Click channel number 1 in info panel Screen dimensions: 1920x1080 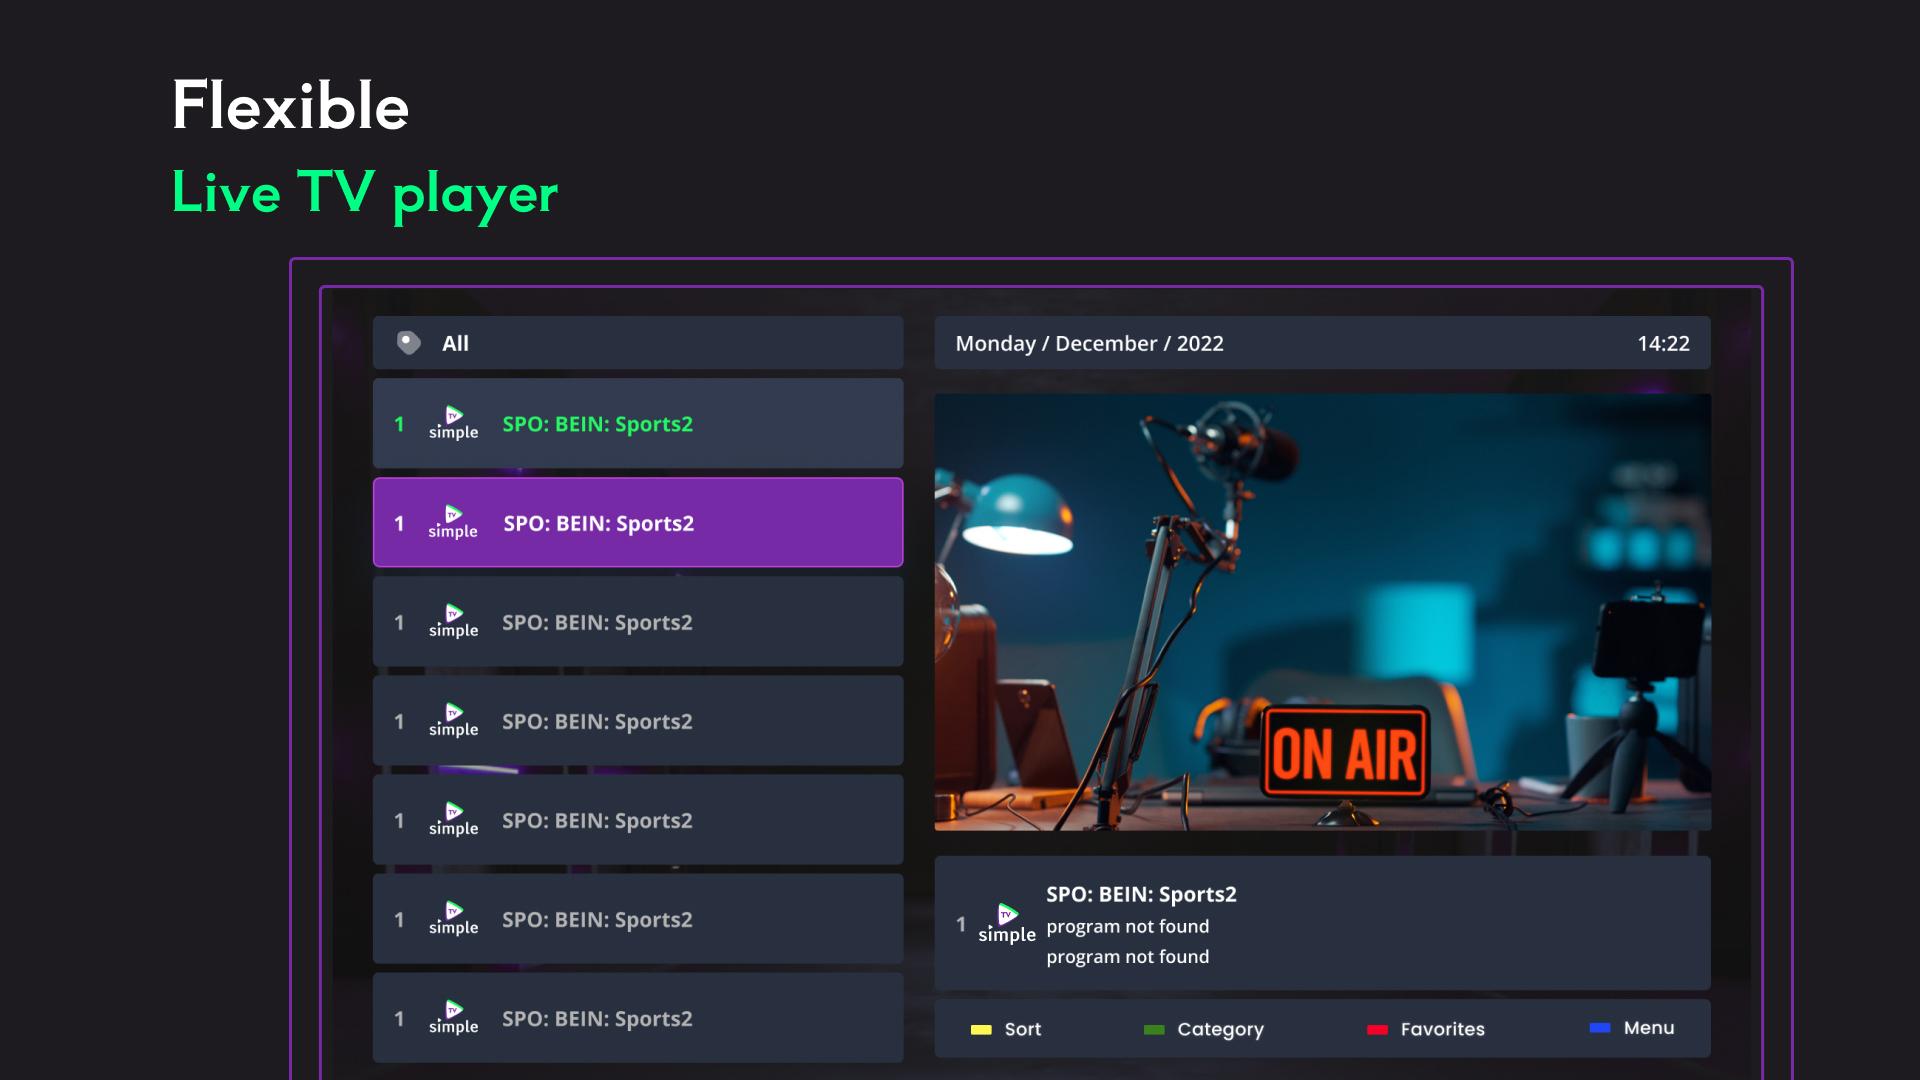point(961,924)
